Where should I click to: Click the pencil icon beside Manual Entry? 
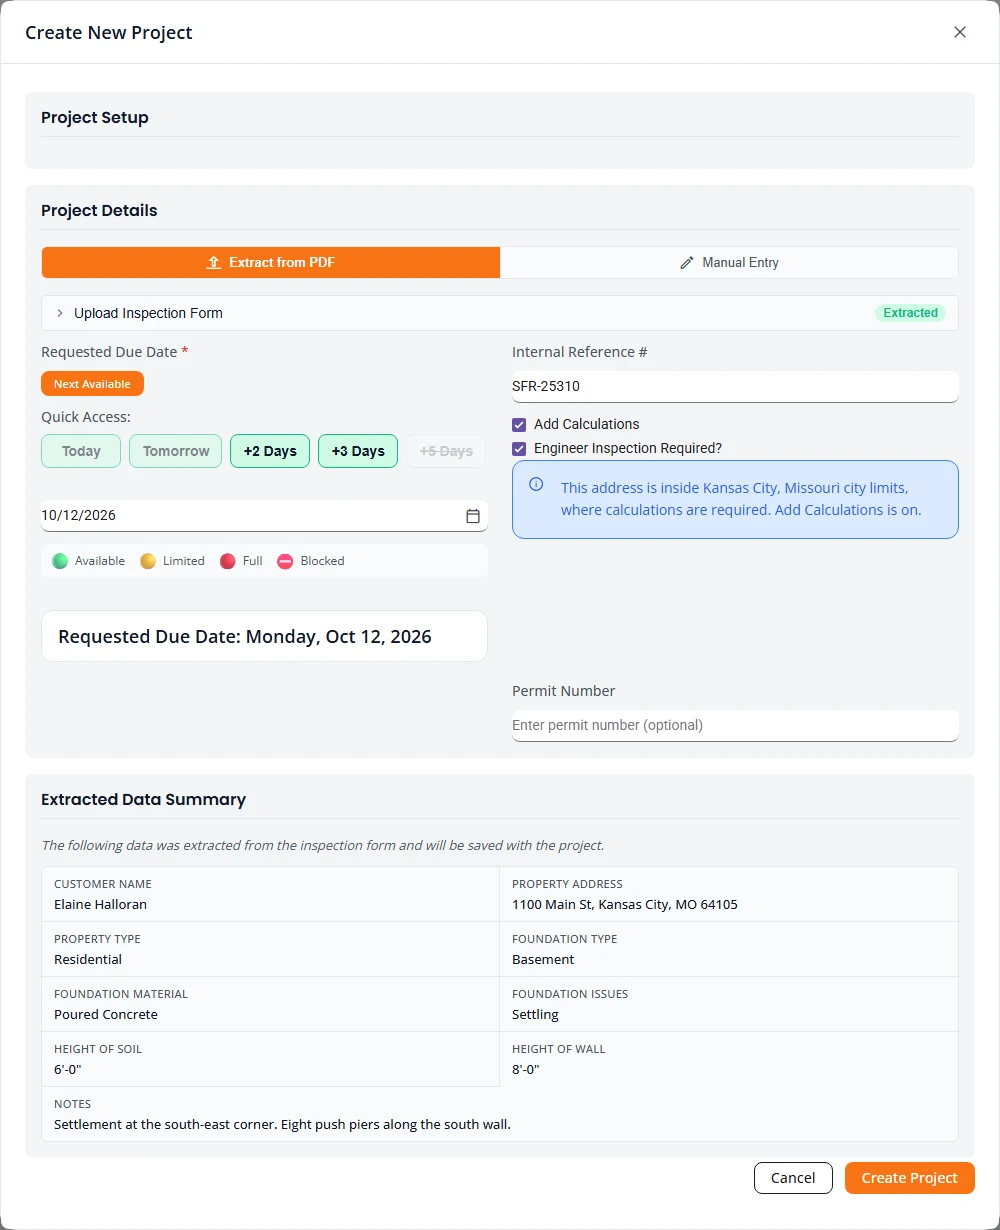coord(687,262)
